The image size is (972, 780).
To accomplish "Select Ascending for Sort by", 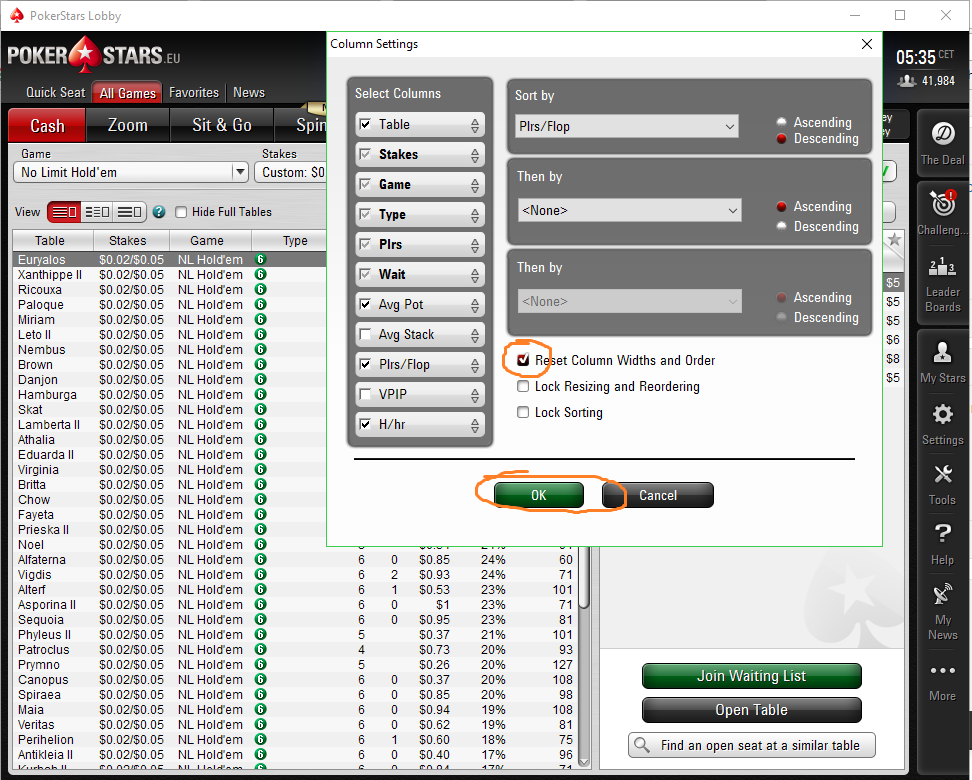I will tap(781, 122).
